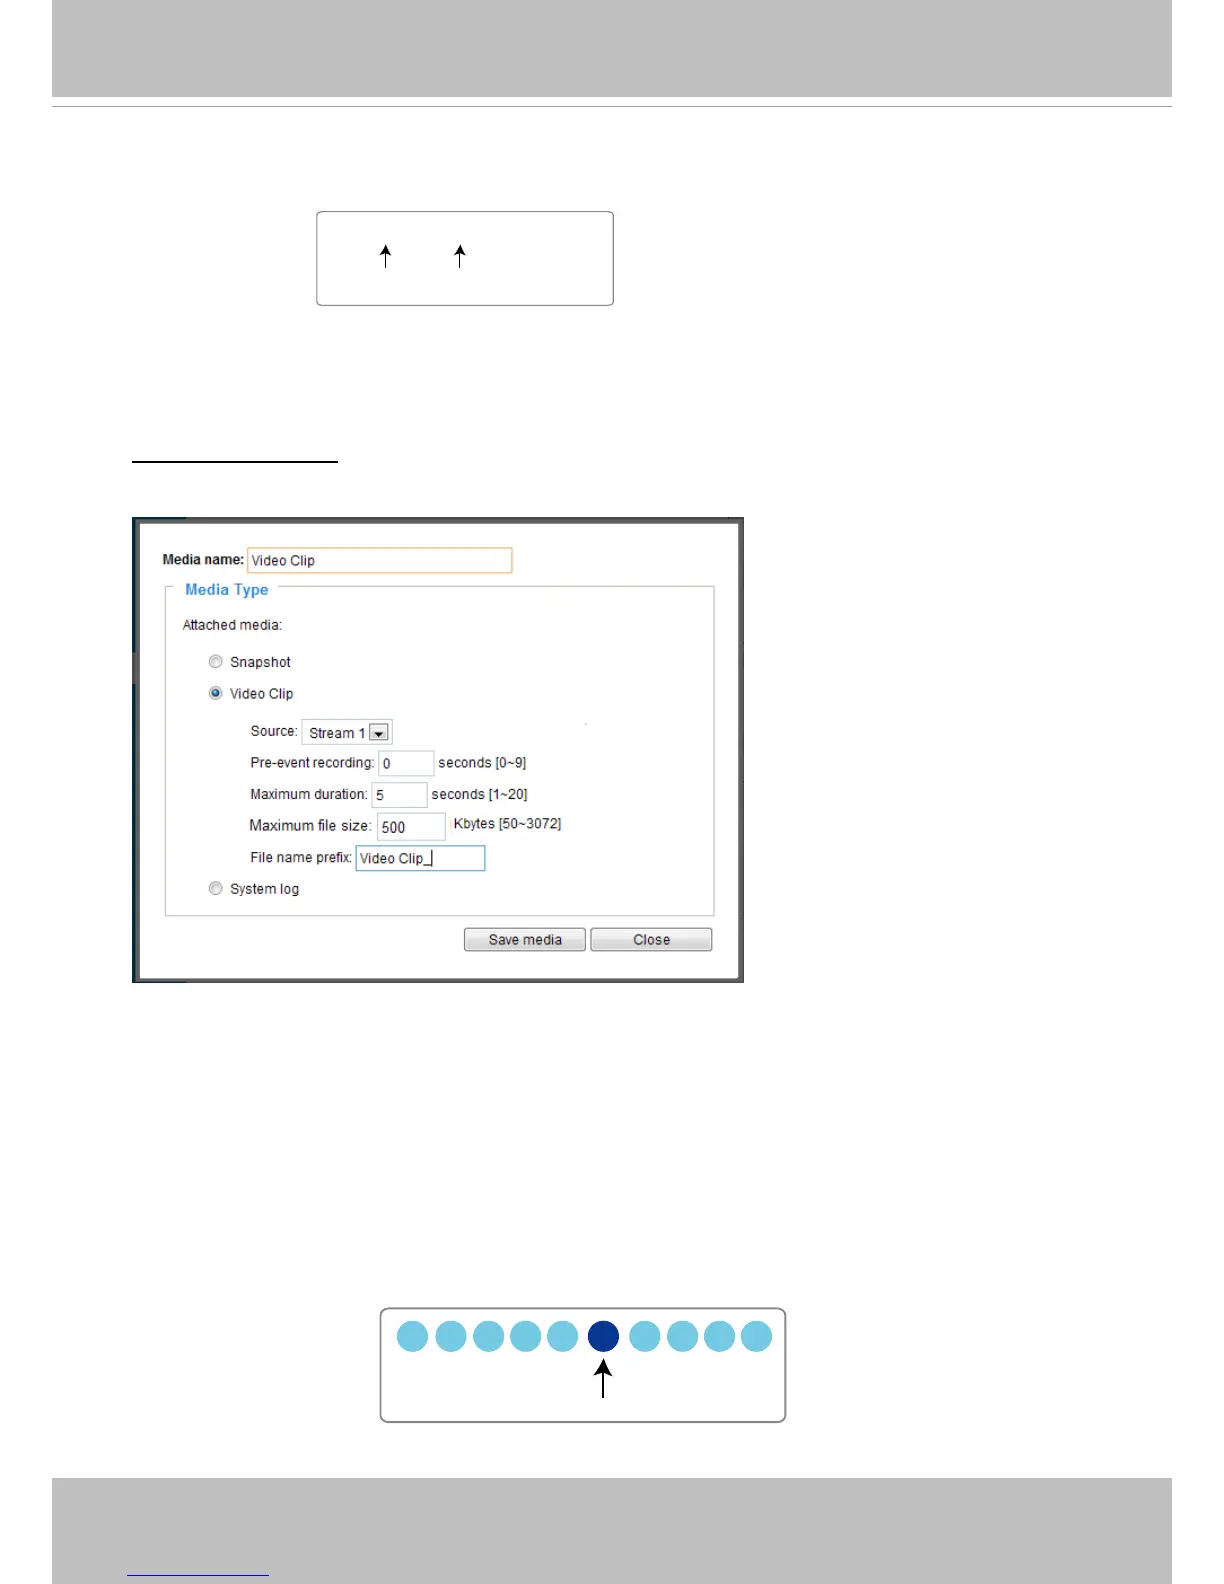
Task: Select the Video Clip radio option
Action: pos(215,693)
